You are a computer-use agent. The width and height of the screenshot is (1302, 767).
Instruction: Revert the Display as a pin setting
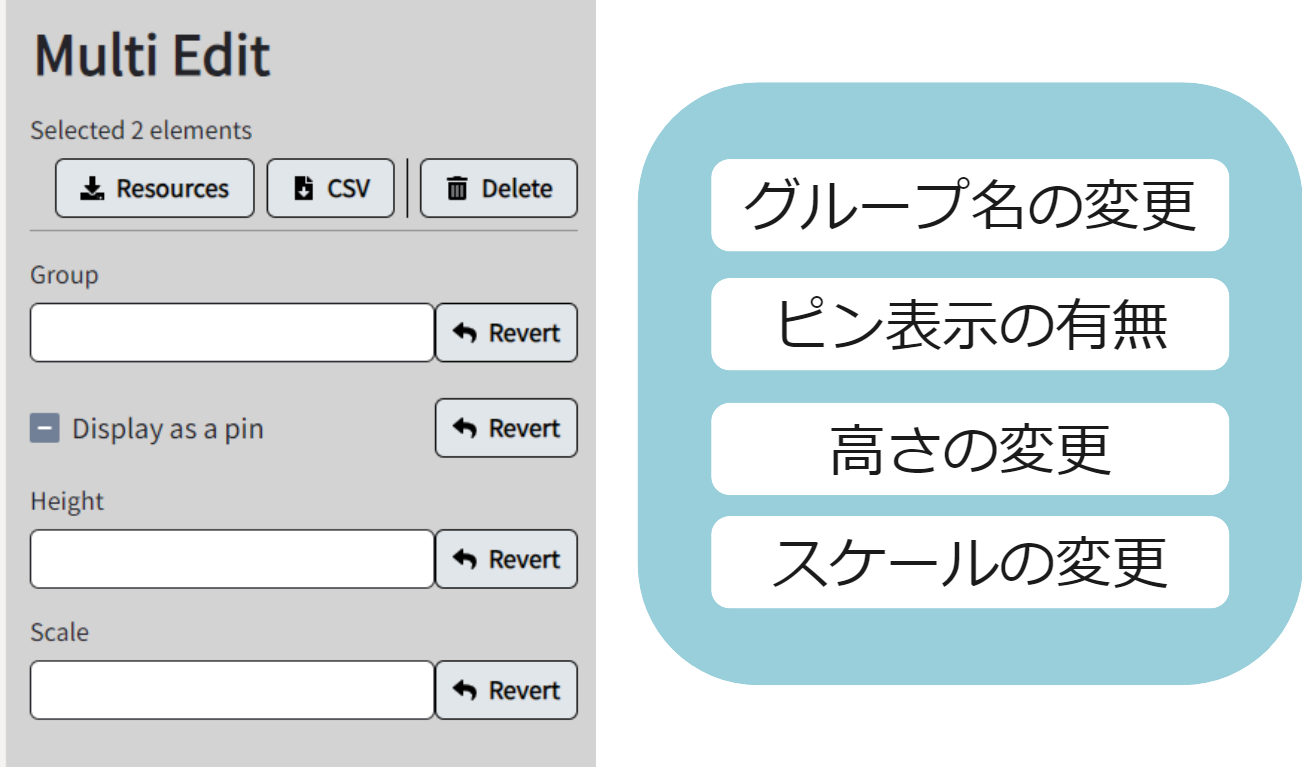(x=506, y=428)
